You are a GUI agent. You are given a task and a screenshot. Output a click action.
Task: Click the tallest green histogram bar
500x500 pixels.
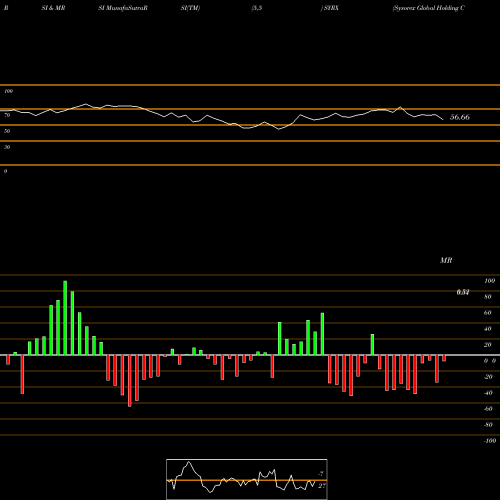65,318
